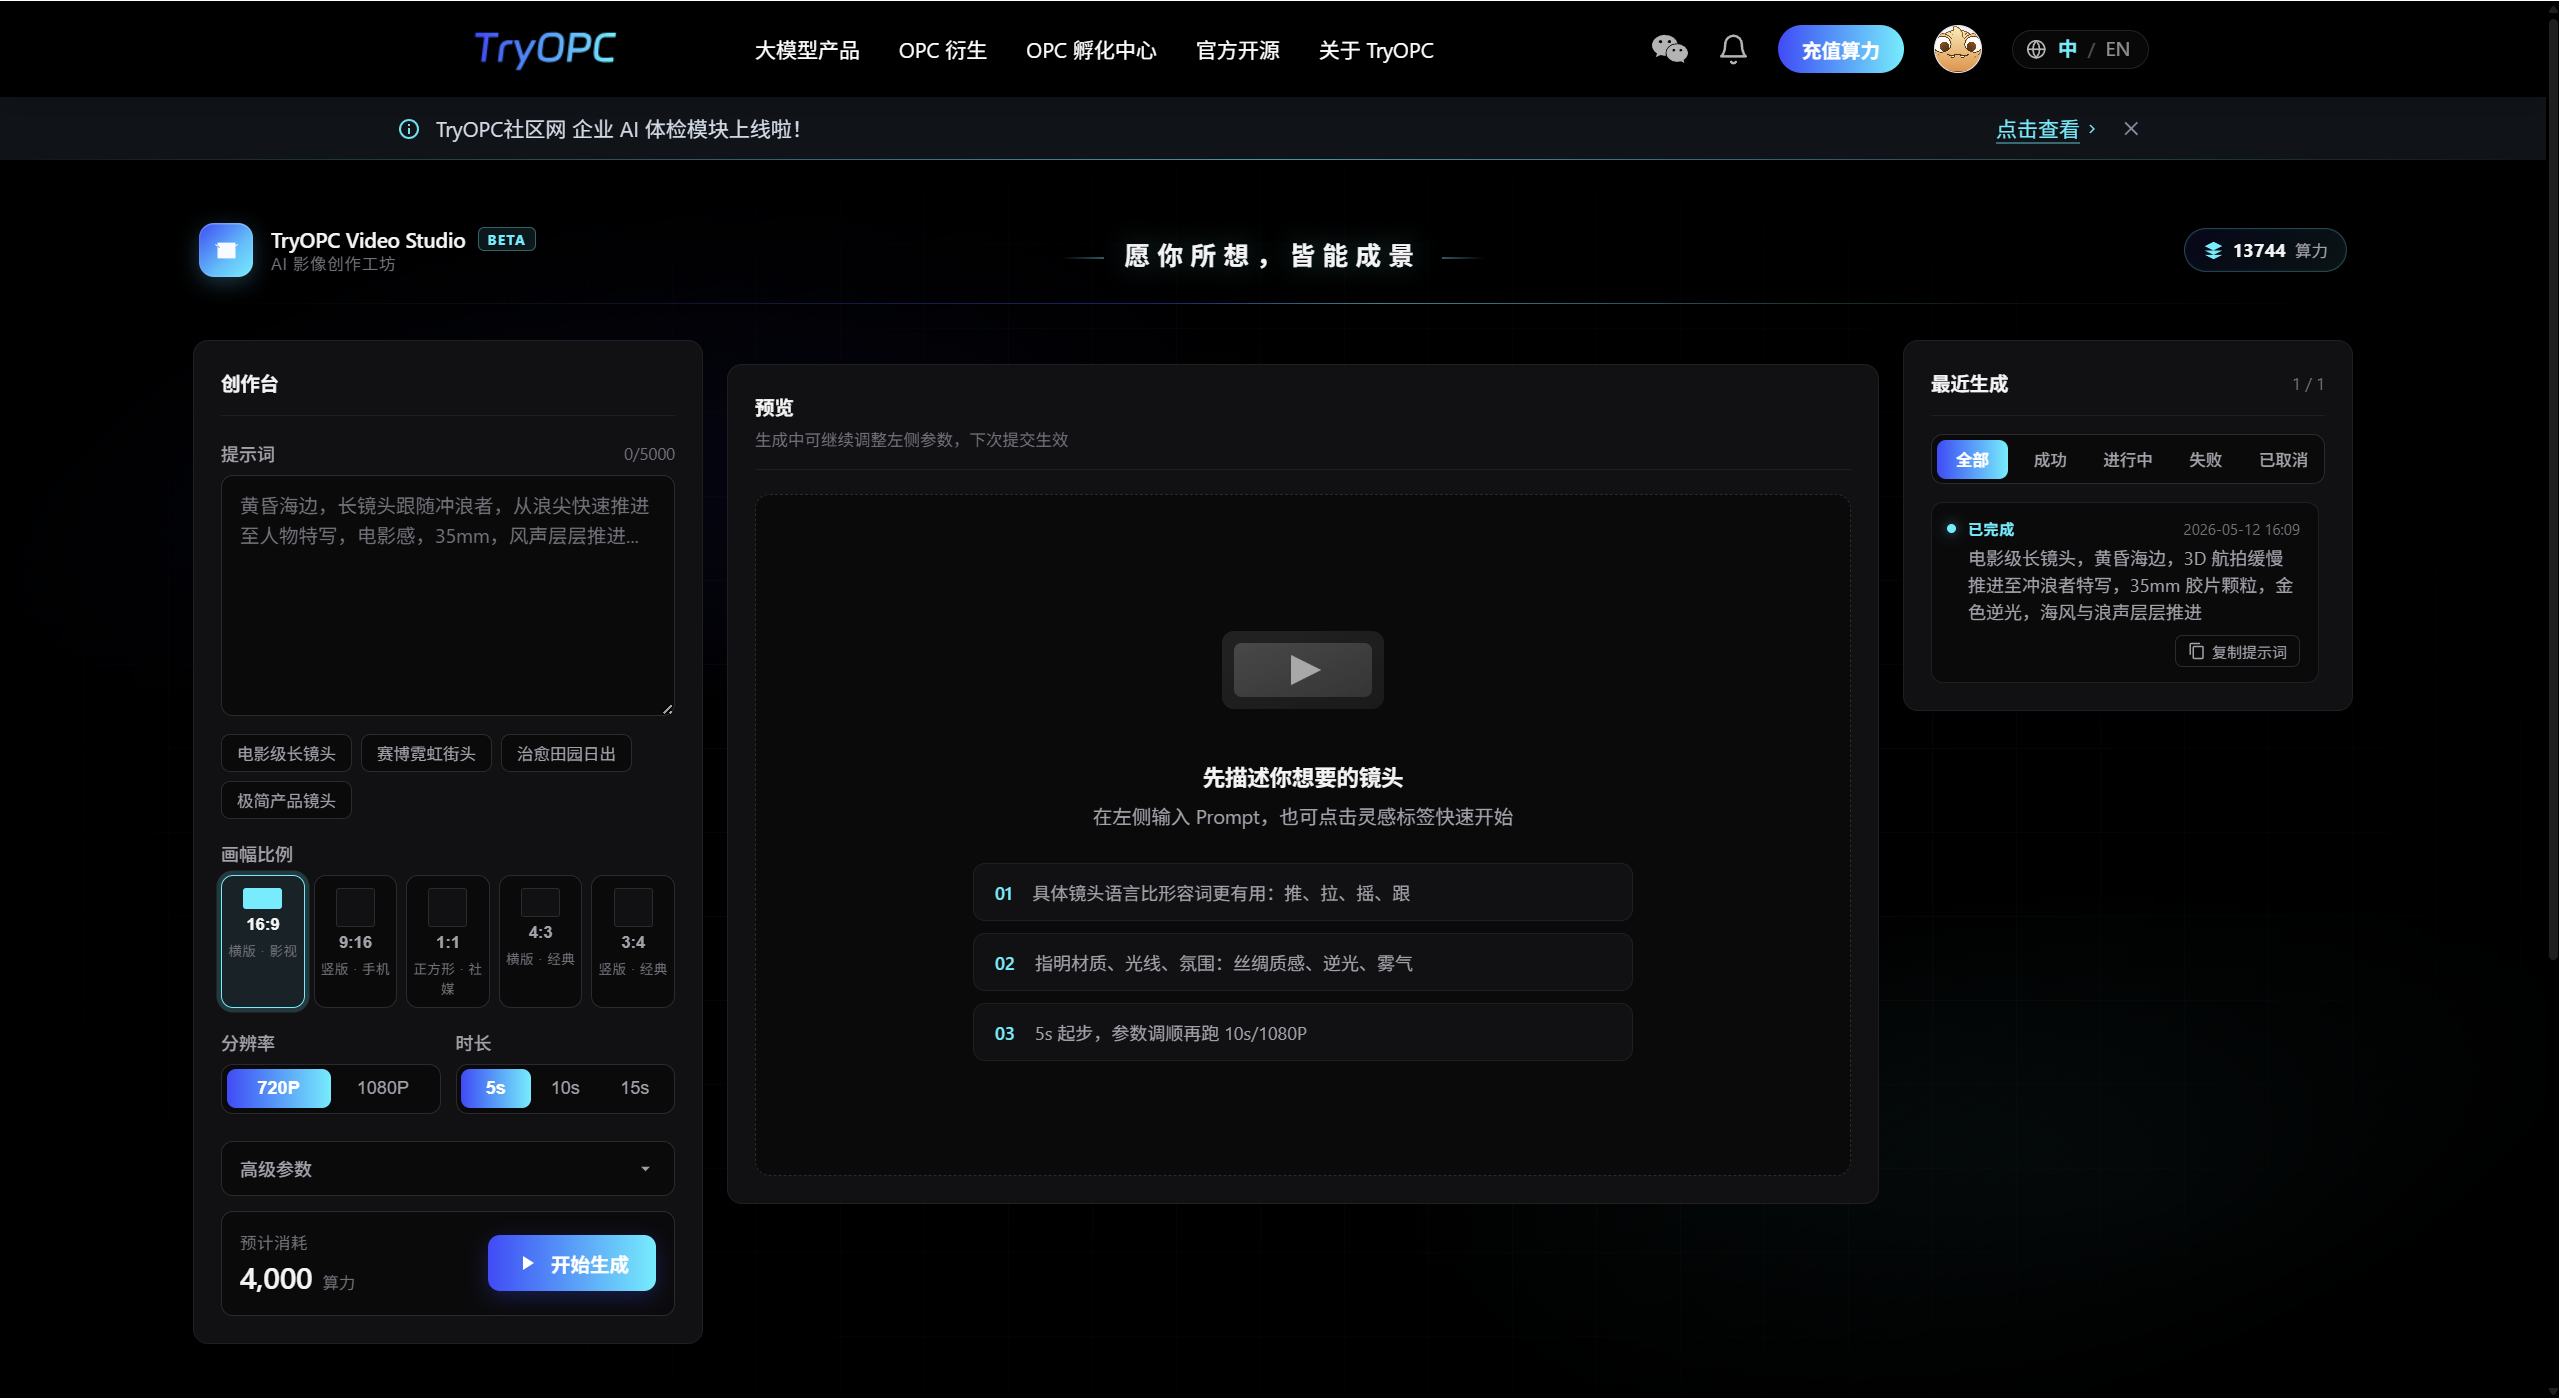The width and height of the screenshot is (2559, 1398).
Task: Click the 充值算力 button
Action: 1840,50
